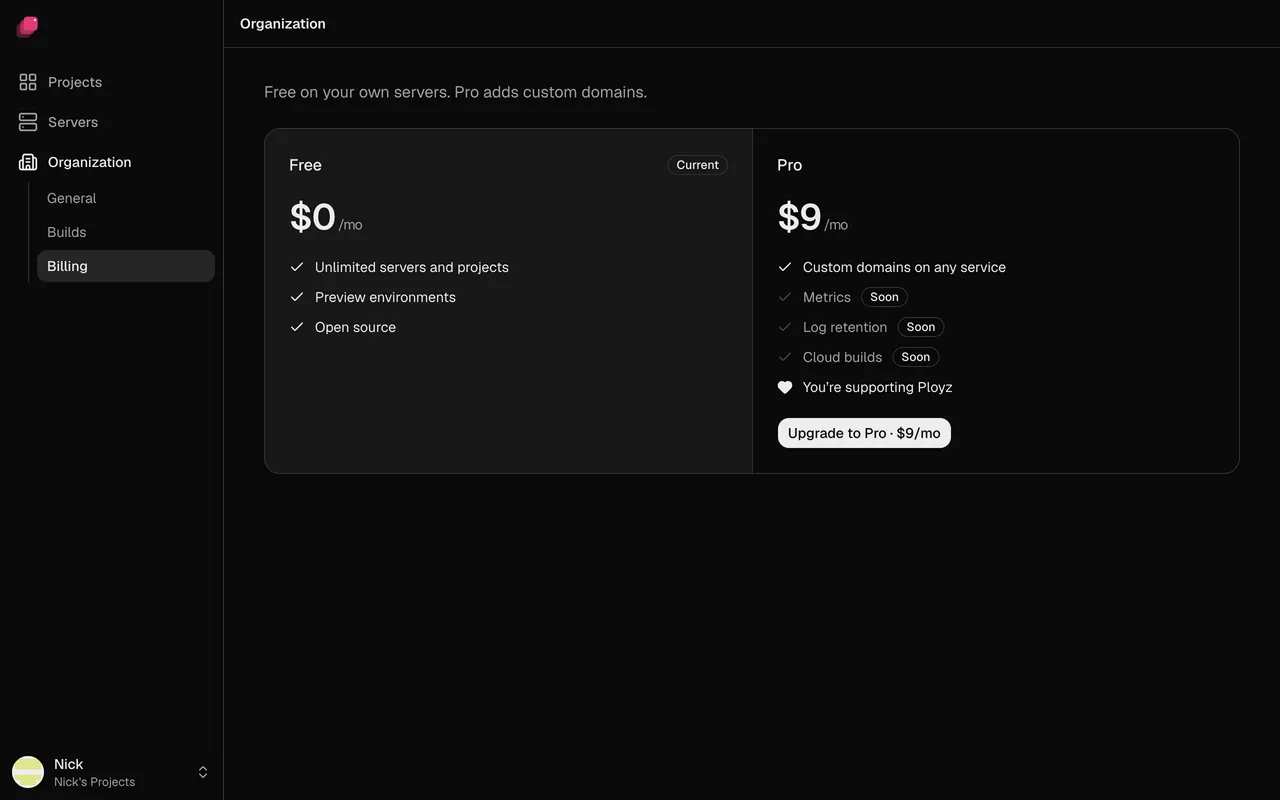Open General organization settings
Screen dimensions: 1280x800
click(x=126, y=198)
